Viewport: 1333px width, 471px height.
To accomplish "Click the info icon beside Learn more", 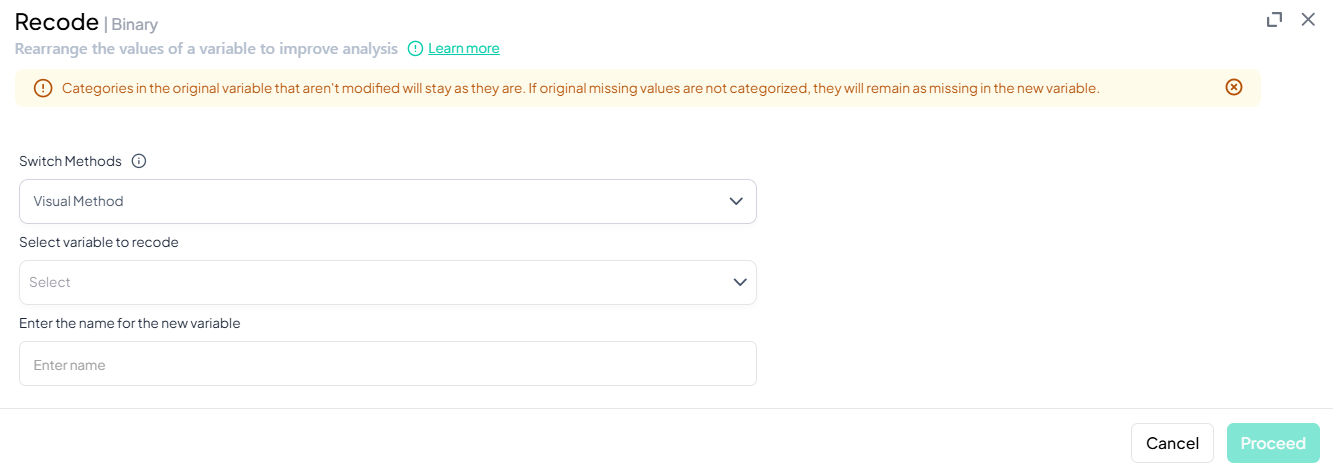I will click(416, 48).
